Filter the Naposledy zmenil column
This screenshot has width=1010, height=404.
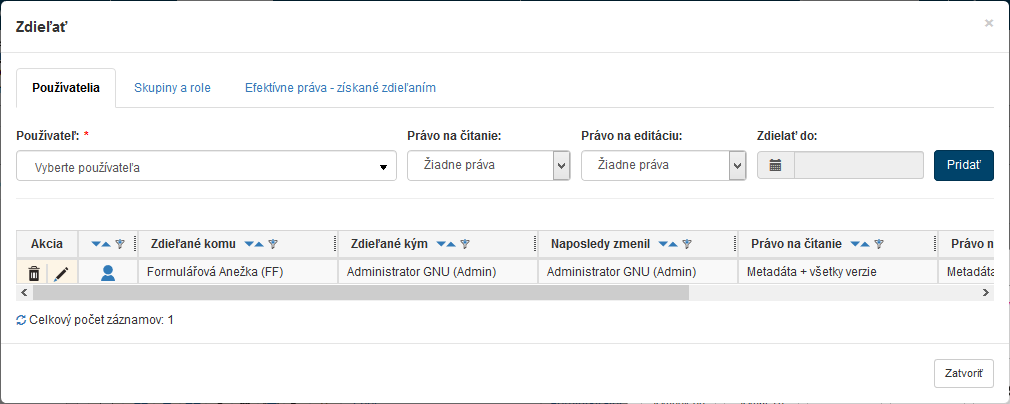pos(687,244)
